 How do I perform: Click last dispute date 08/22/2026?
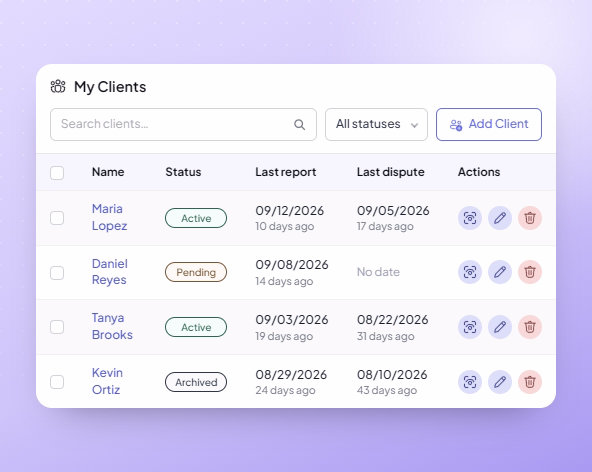(x=393, y=319)
